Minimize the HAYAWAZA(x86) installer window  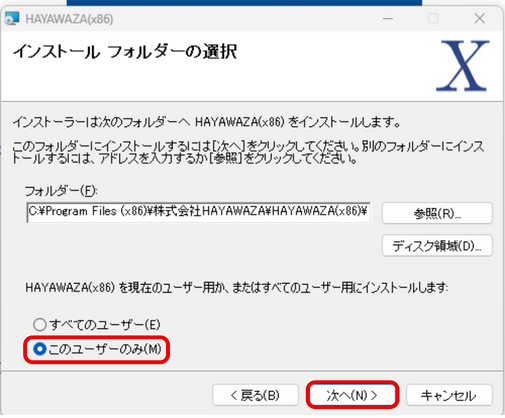(388, 19)
